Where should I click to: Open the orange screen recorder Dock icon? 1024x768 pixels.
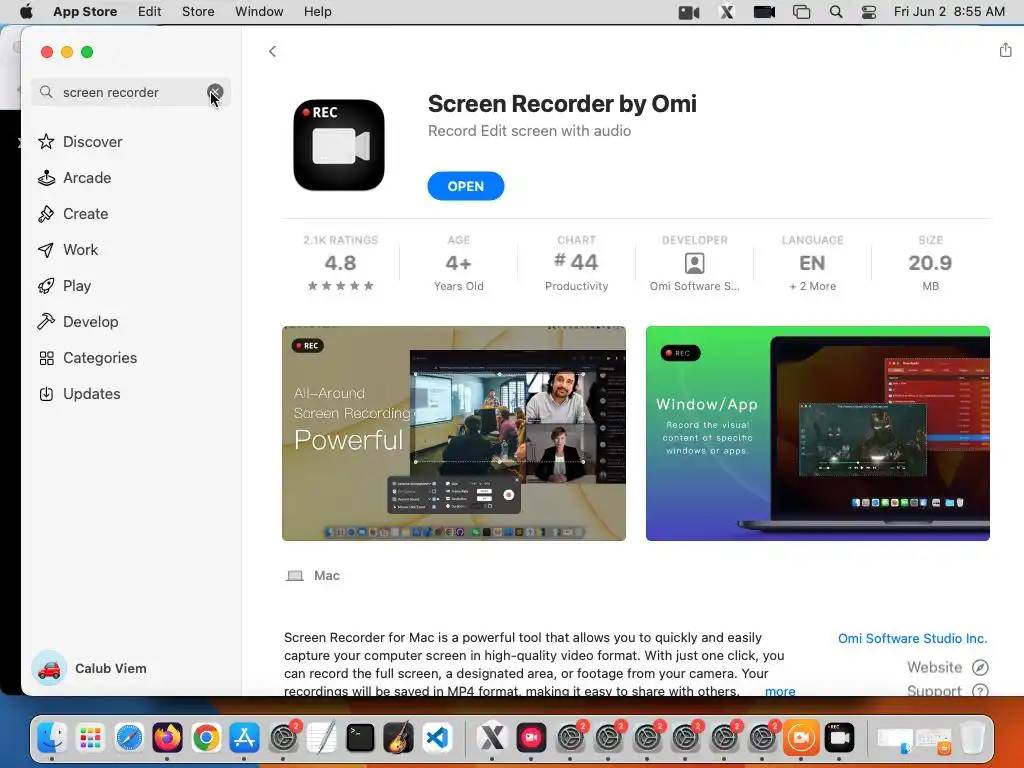801,738
